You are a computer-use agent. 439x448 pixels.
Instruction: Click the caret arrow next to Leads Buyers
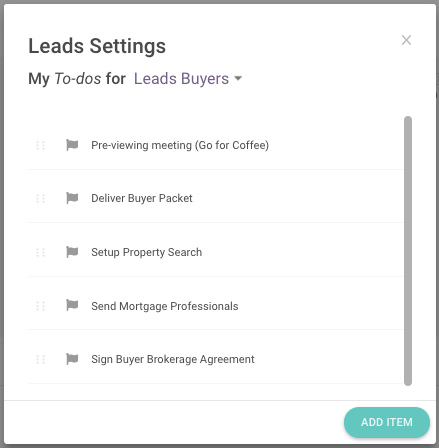click(238, 79)
